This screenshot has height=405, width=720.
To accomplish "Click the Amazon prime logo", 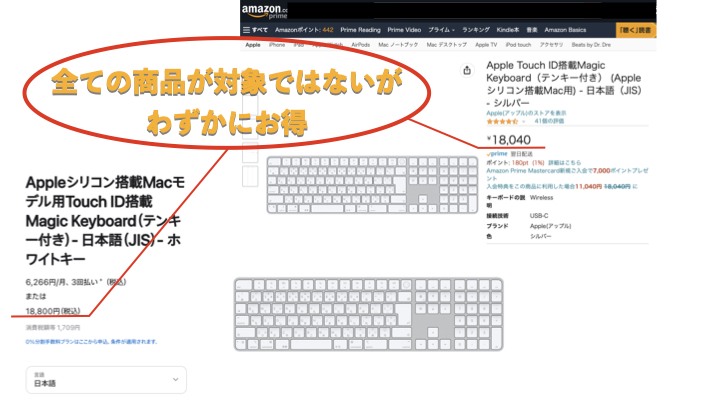I will 264,11.
